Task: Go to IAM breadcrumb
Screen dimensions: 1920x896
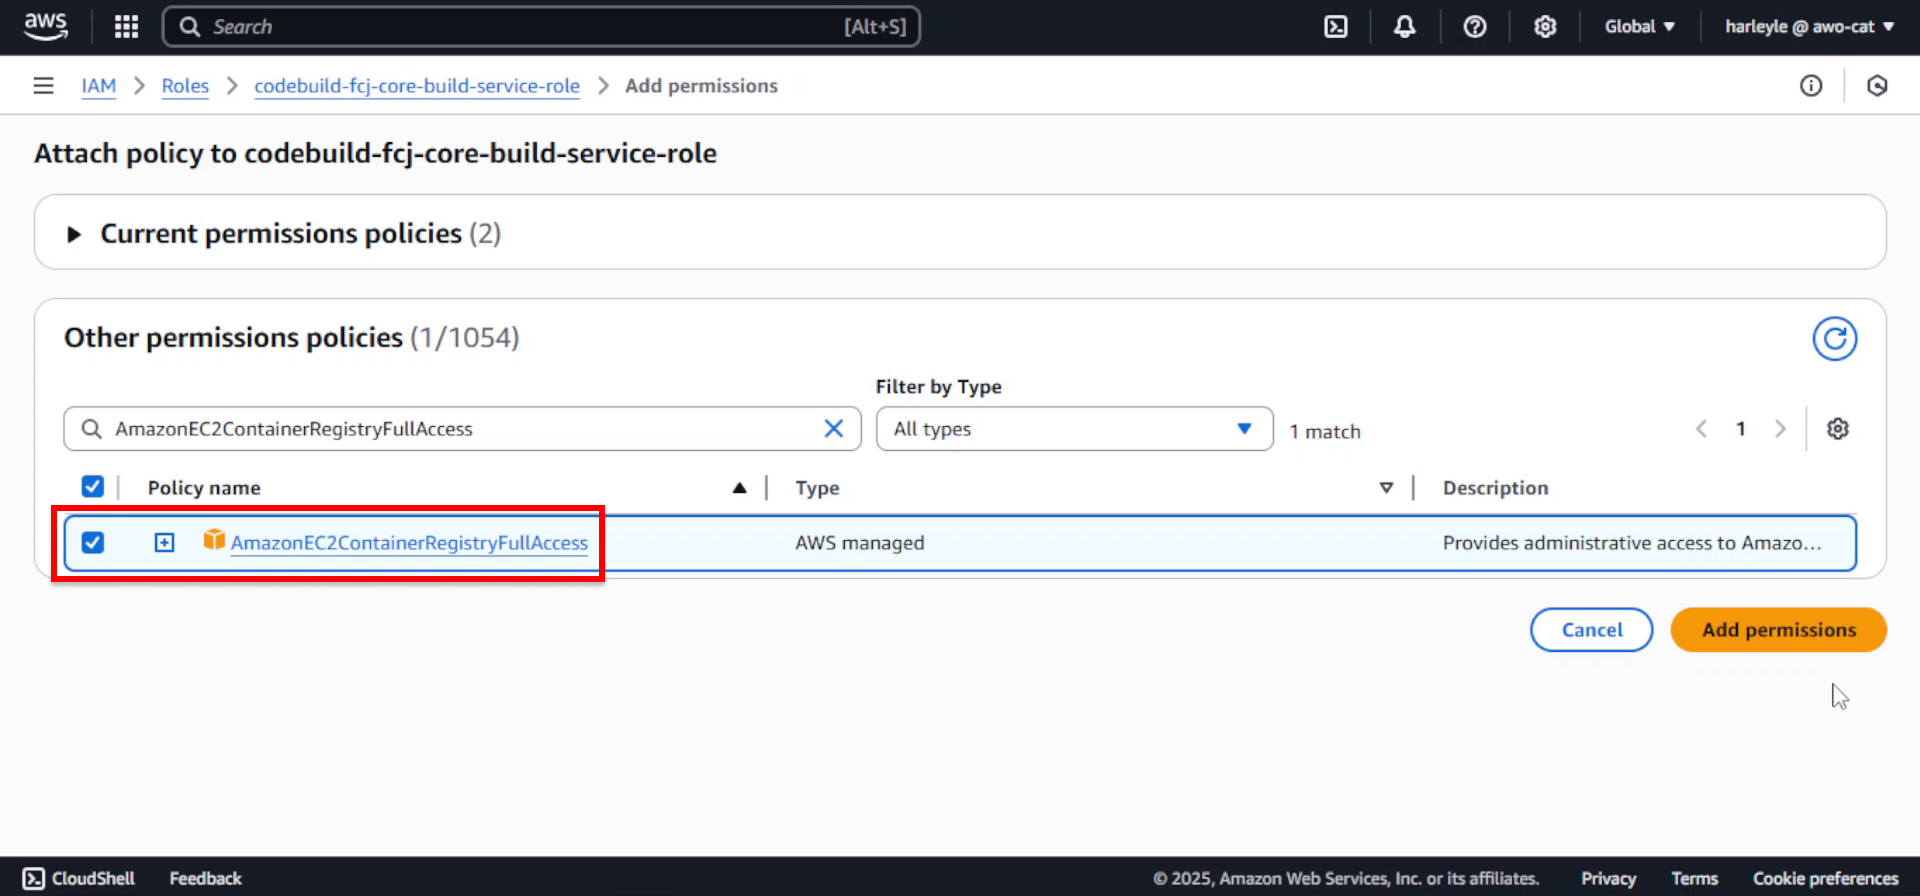Action: point(99,86)
